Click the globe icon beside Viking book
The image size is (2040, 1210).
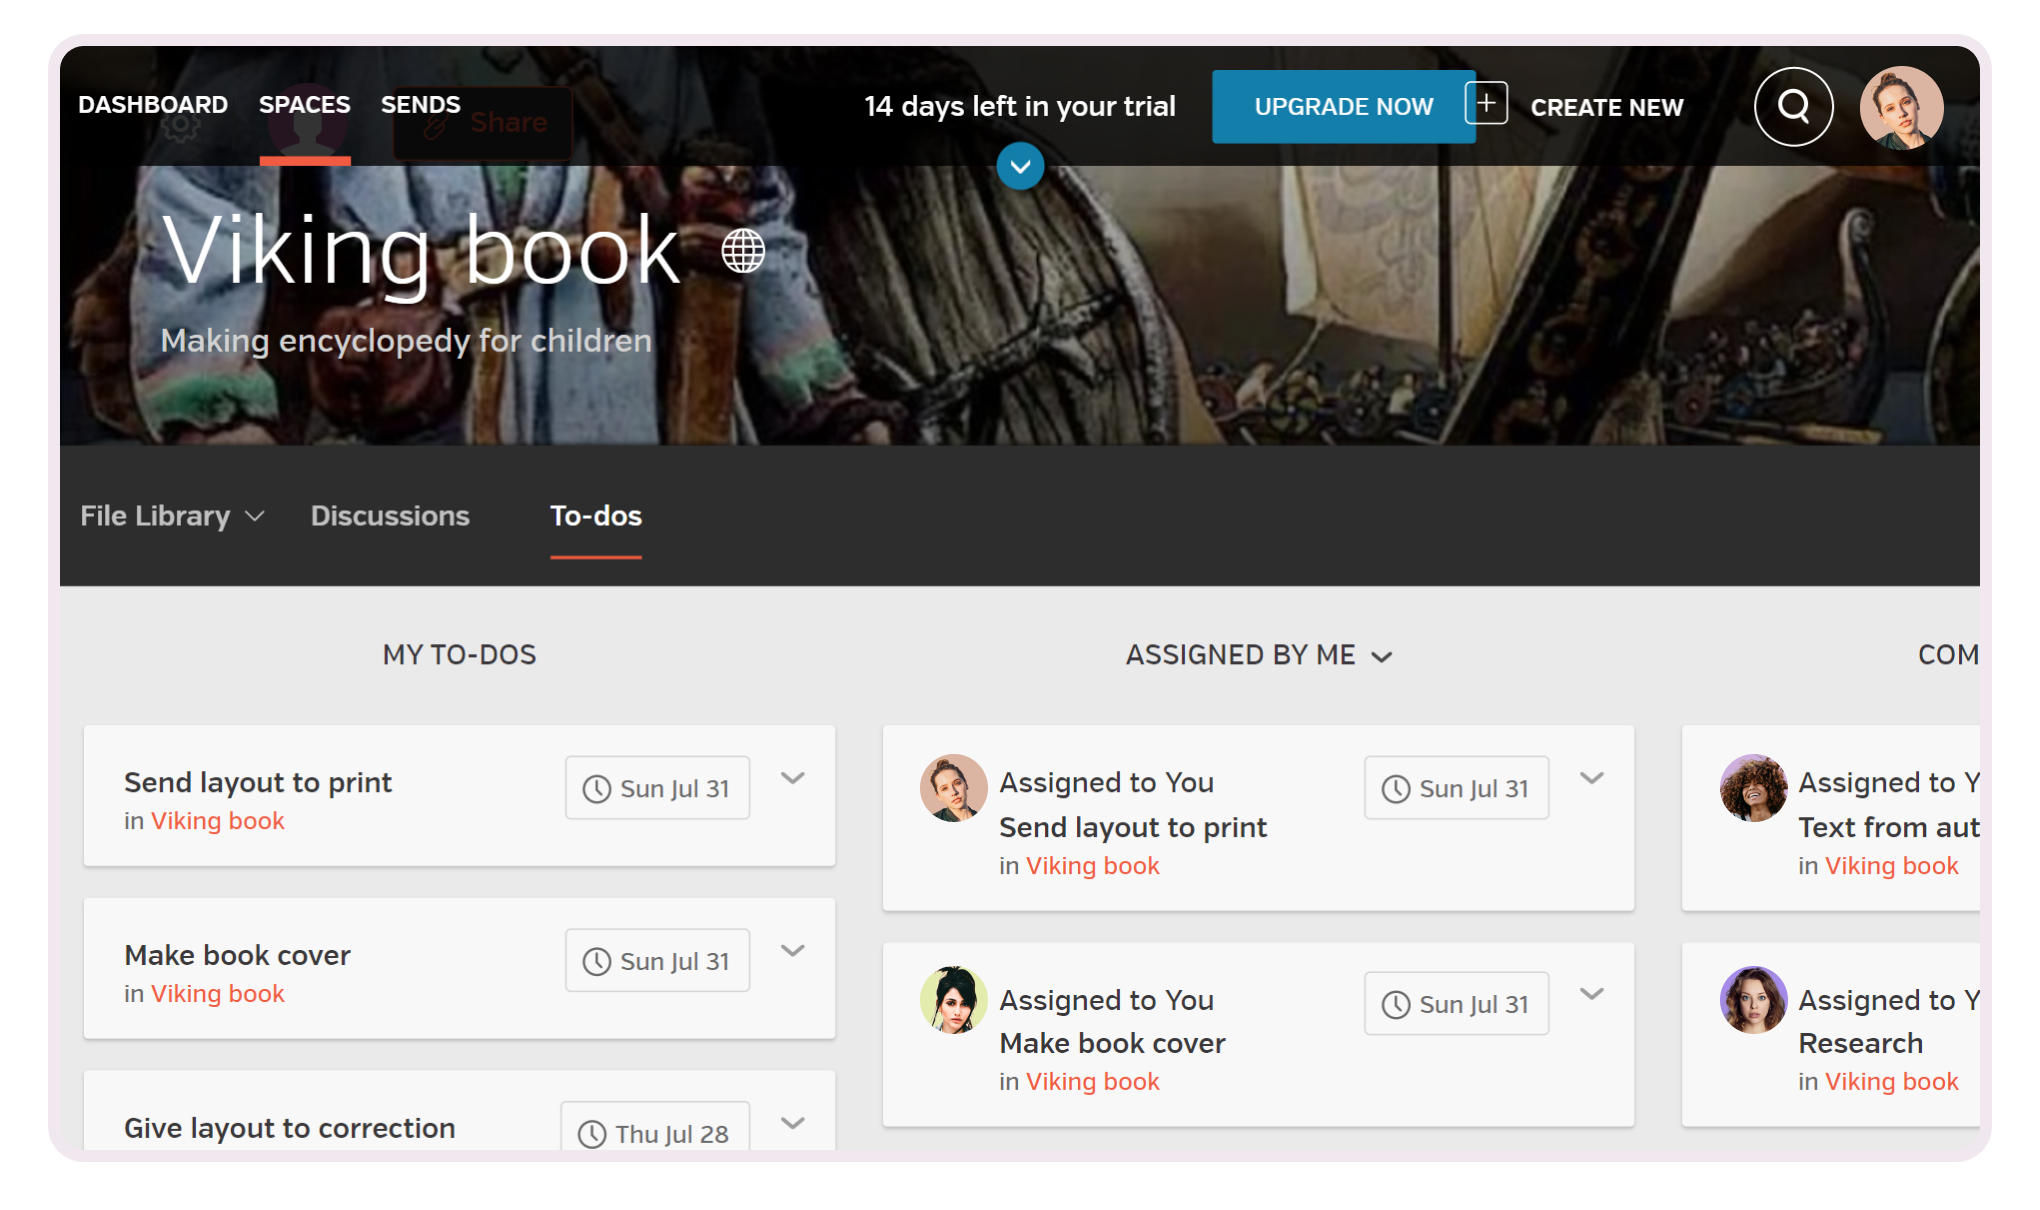[743, 250]
